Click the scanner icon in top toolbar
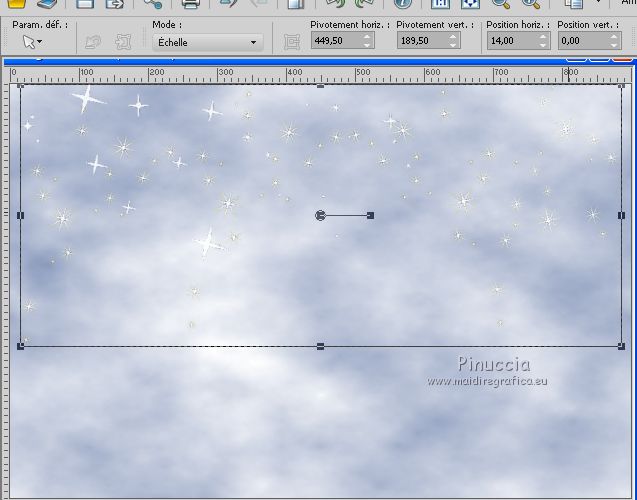The height and width of the screenshot is (500, 637). pyautogui.click(x=47, y=4)
